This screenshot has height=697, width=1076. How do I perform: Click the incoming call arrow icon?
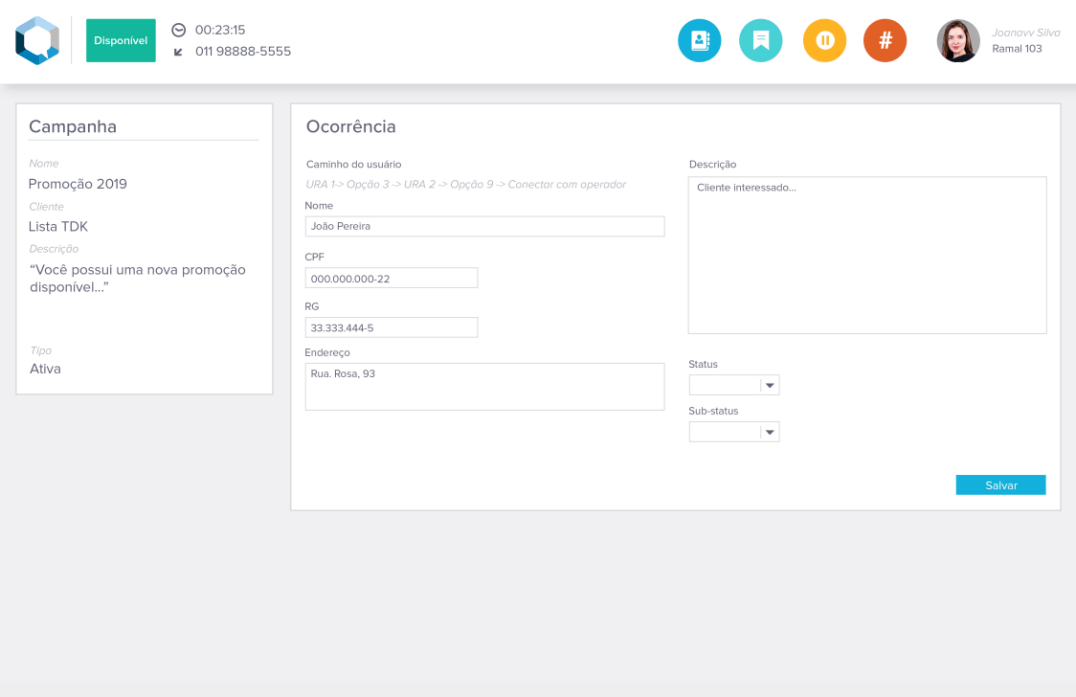point(178,52)
